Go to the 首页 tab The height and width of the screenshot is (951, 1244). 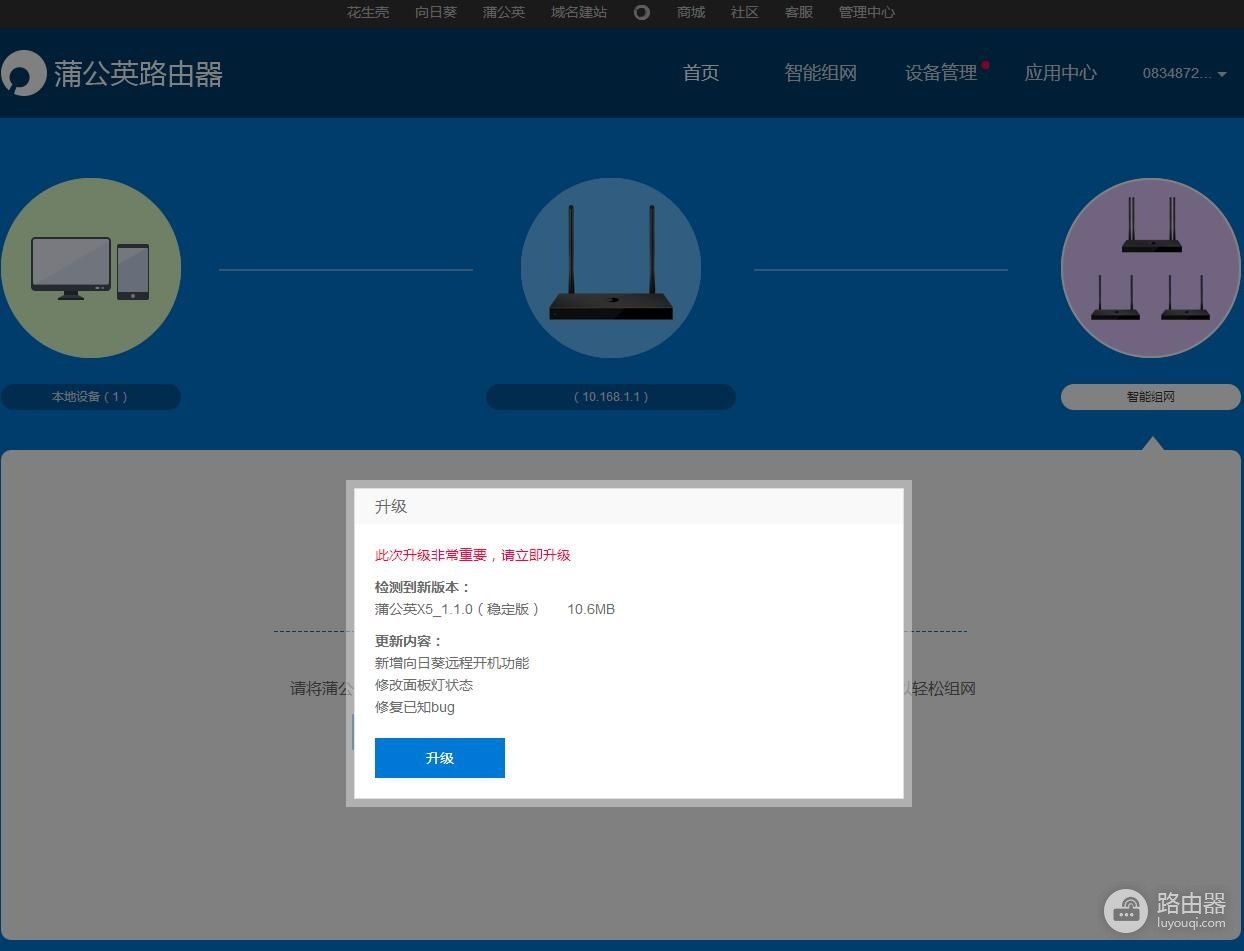(701, 73)
